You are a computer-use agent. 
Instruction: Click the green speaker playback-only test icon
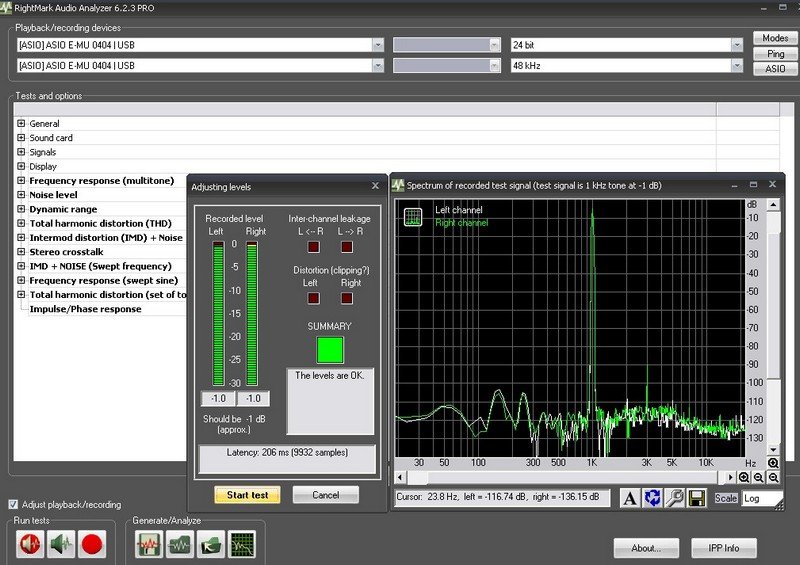(x=62, y=544)
